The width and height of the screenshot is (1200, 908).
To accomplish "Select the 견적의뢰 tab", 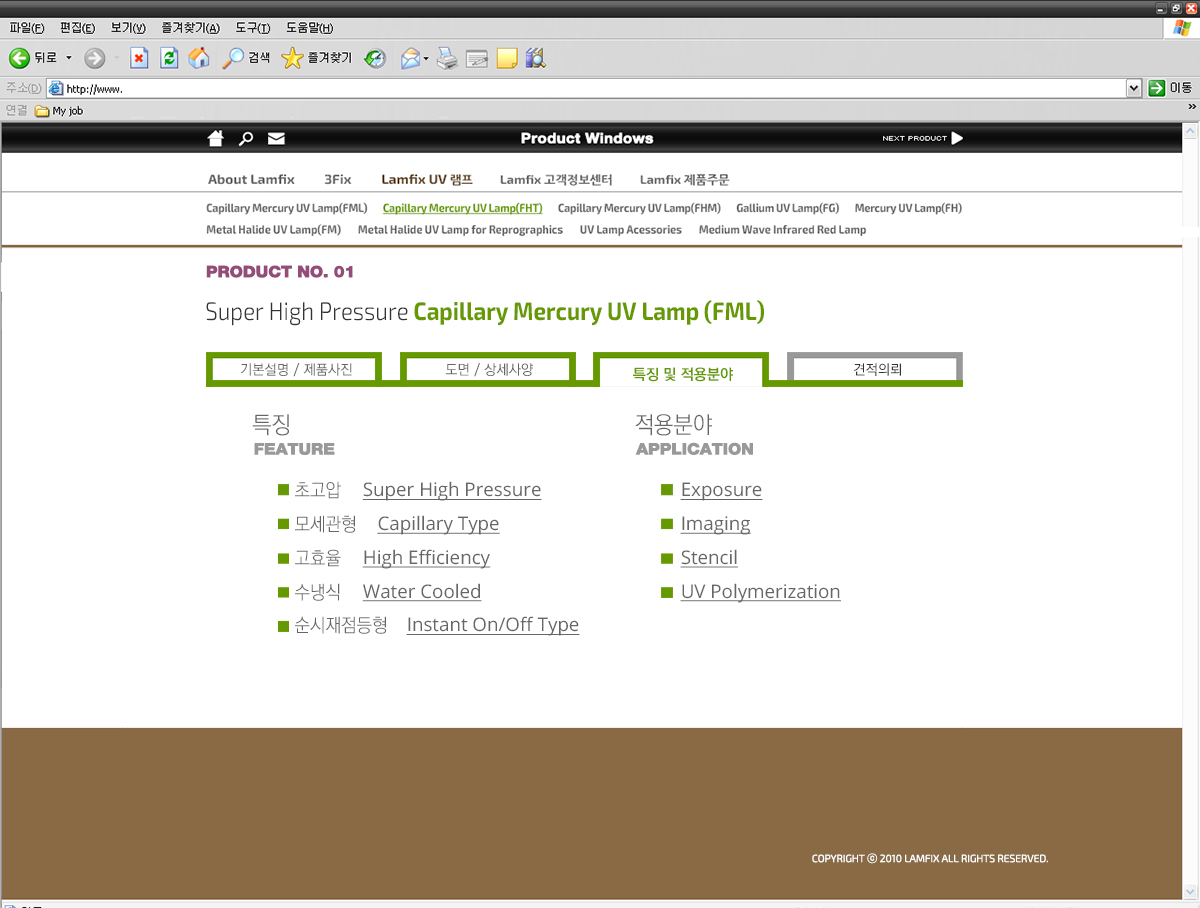I will [x=876, y=369].
